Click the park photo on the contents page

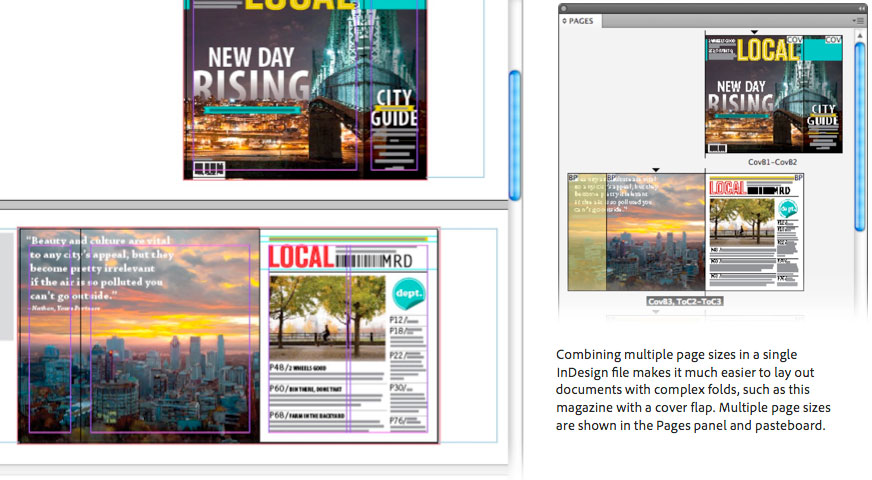point(327,317)
